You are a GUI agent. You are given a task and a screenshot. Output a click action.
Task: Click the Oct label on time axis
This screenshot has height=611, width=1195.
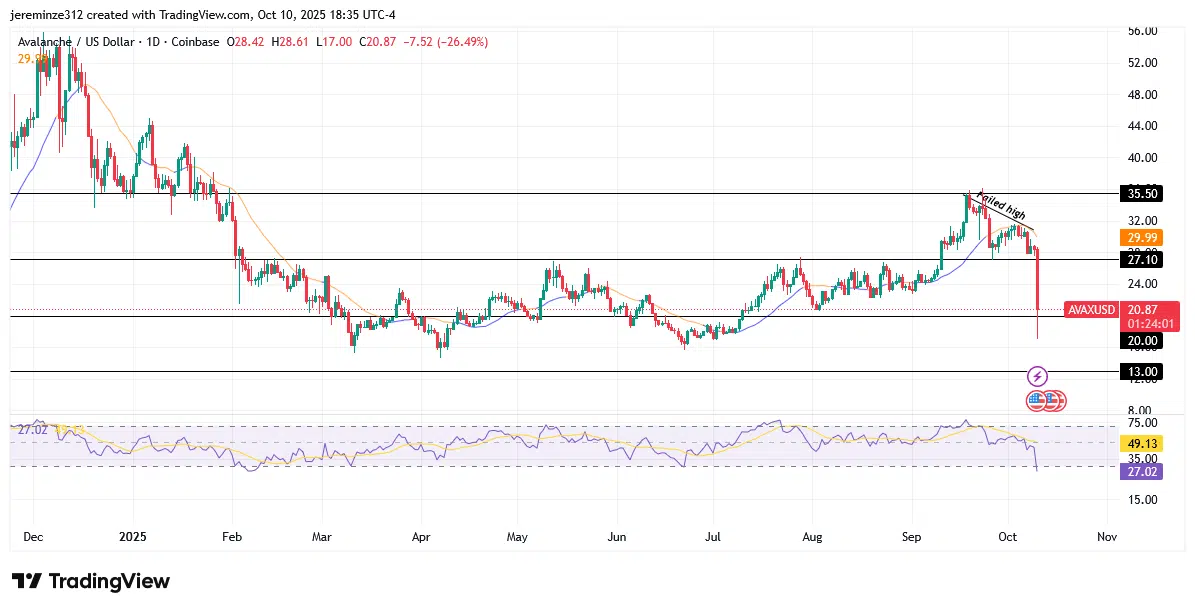(1007, 537)
